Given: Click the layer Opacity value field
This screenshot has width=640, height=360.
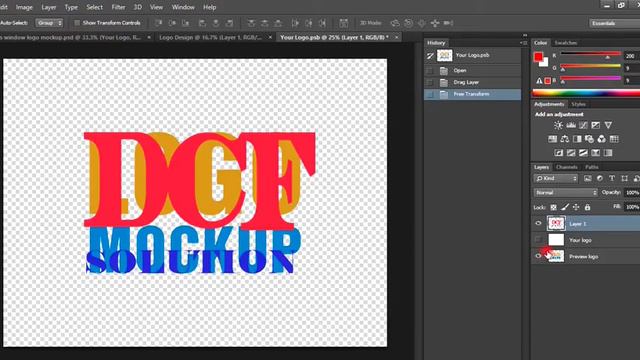Looking at the screenshot, I should pos(632,192).
